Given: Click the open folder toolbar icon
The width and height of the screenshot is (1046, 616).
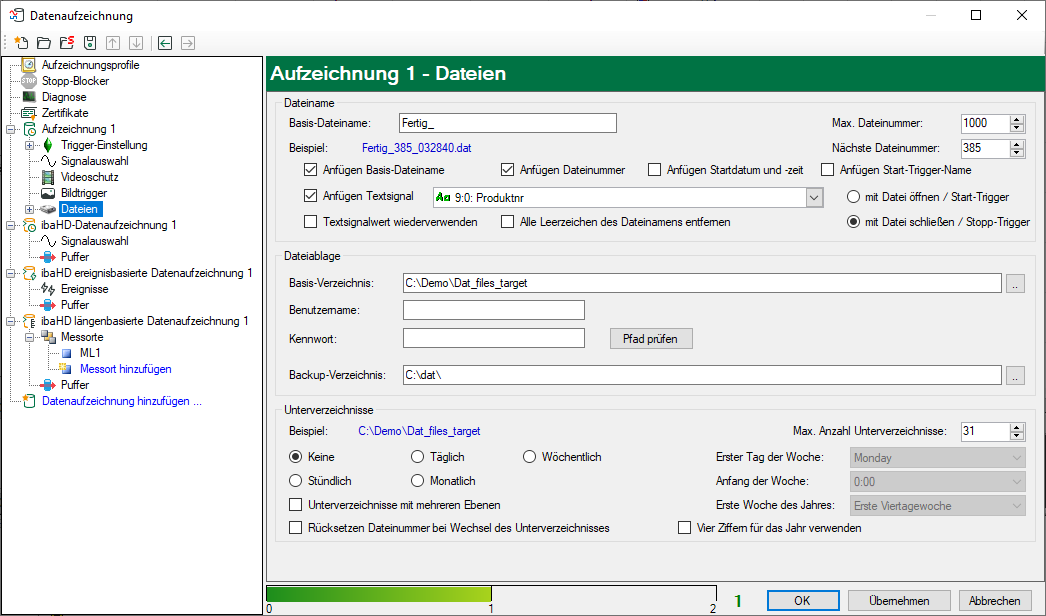Looking at the screenshot, I should point(44,43).
